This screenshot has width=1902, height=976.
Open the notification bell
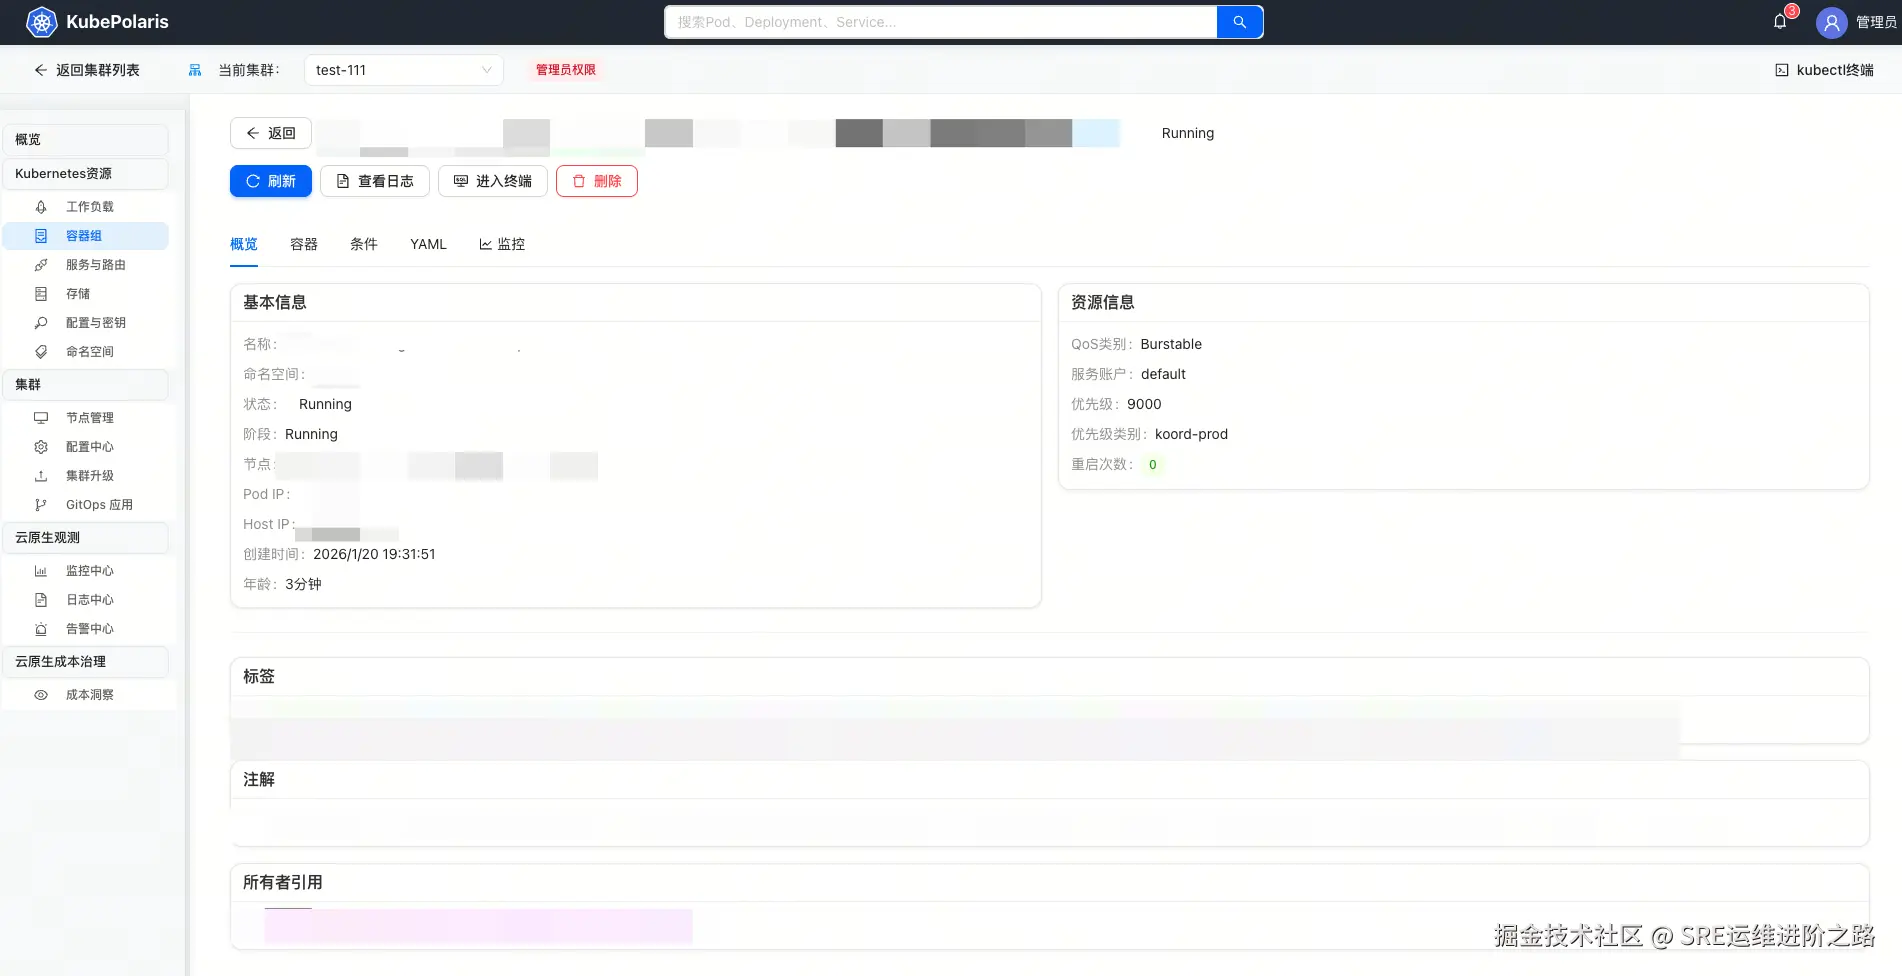(1780, 21)
